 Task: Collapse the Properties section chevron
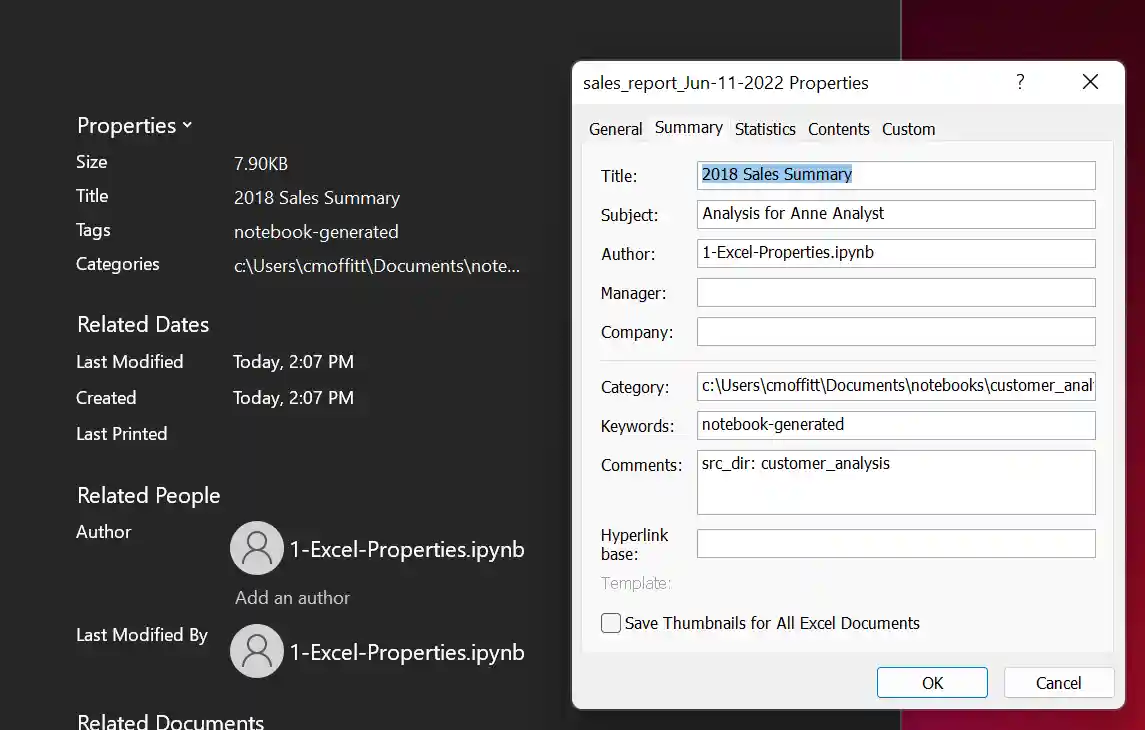click(186, 125)
